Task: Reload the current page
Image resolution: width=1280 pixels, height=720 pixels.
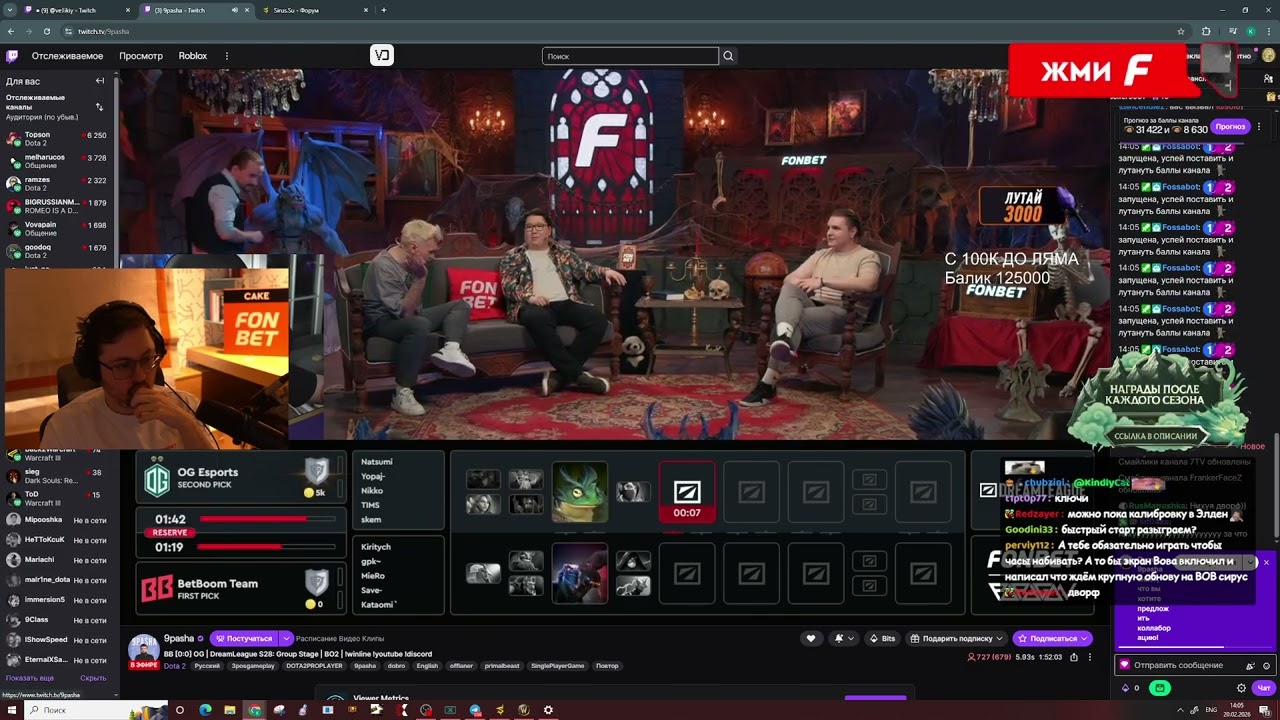Action: click(x=46, y=31)
